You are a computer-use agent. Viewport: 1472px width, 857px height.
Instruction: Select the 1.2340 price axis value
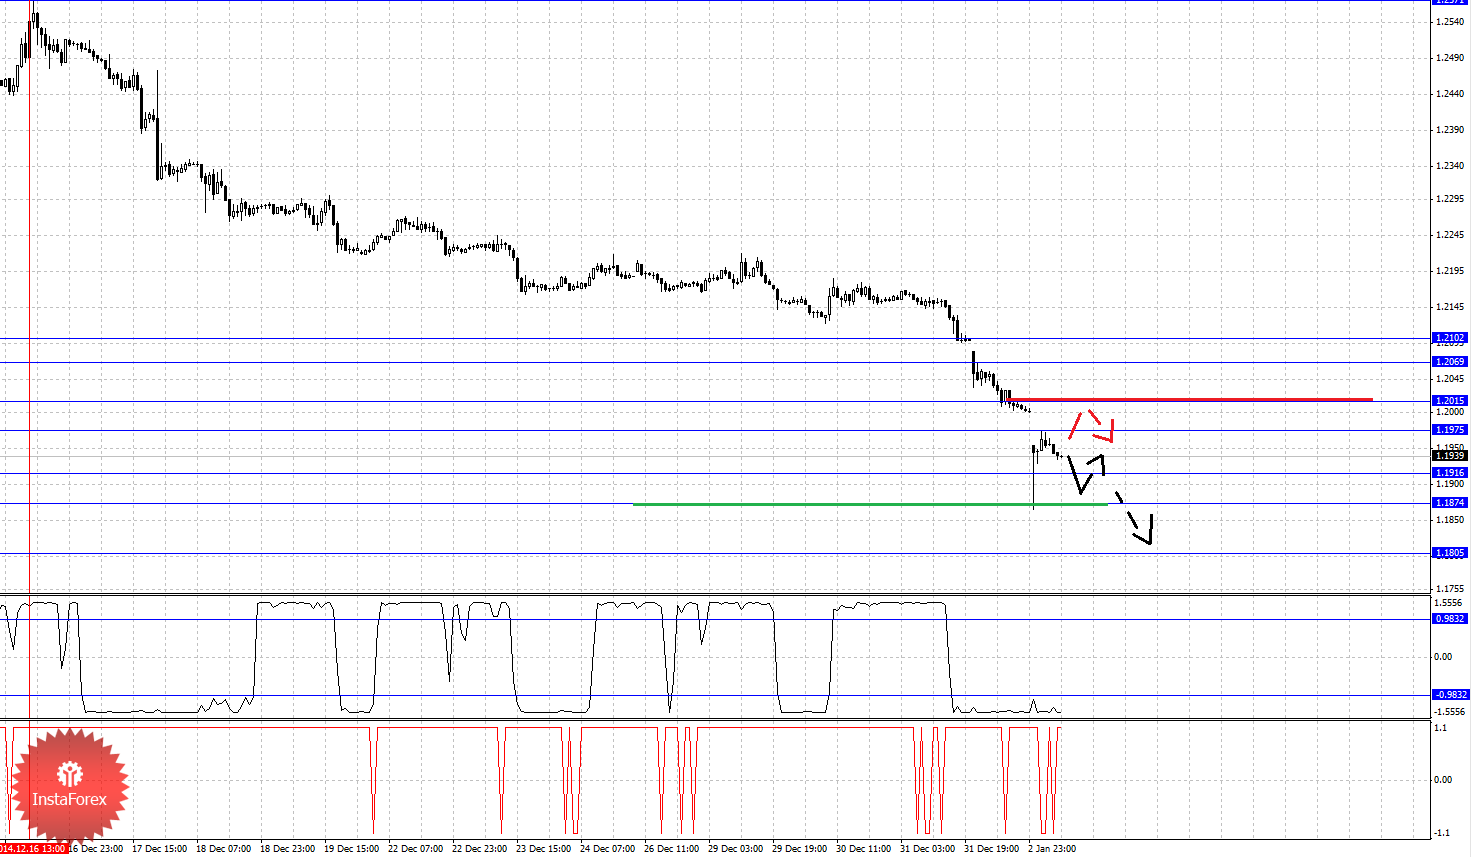click(1450, 166)
